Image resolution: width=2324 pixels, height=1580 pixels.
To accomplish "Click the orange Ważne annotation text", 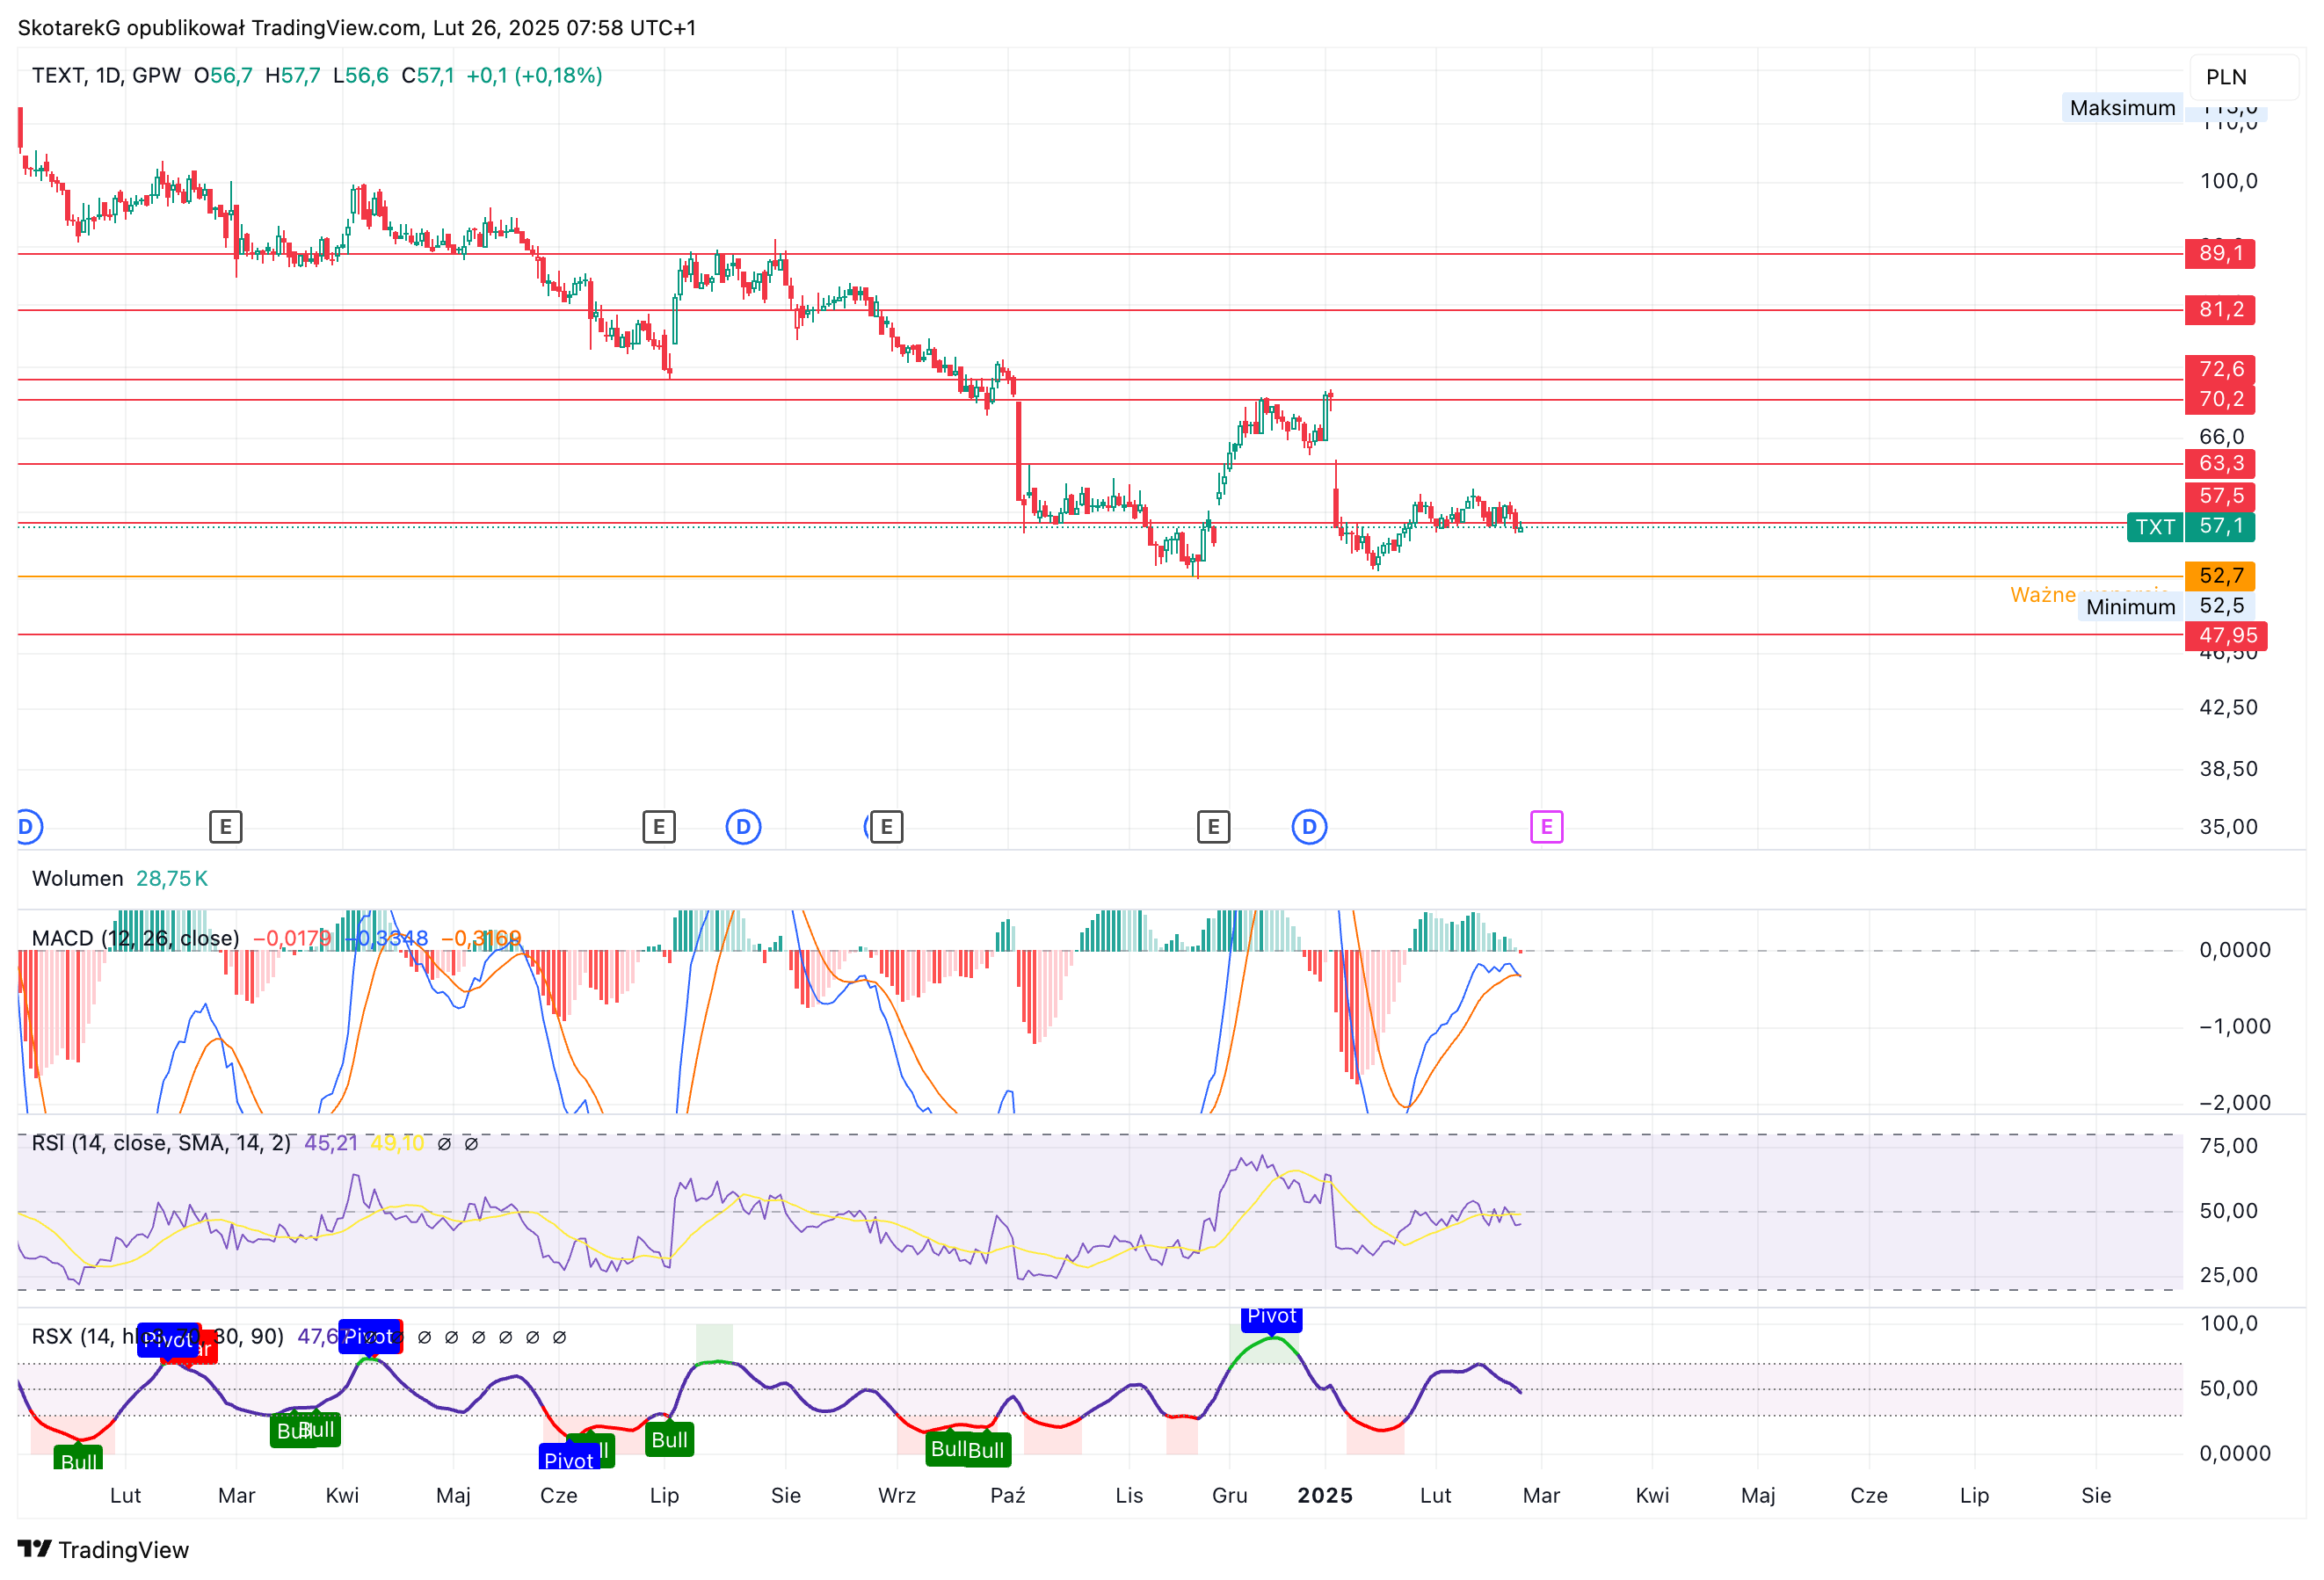I will (2043, 594).
